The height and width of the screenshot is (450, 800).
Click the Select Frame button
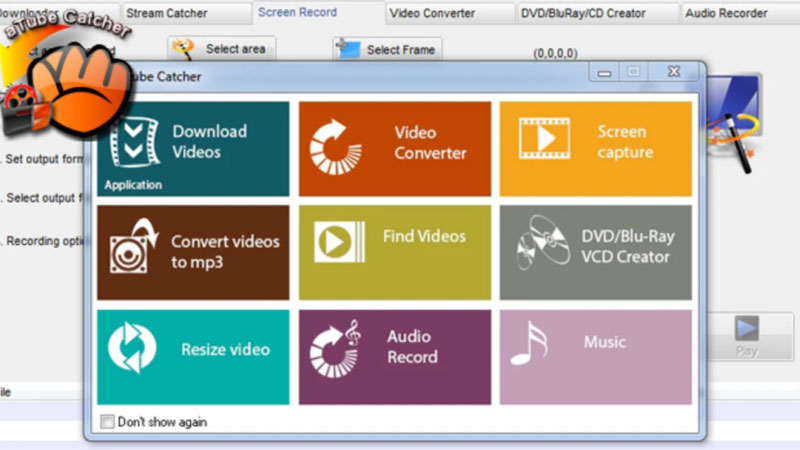click(387, 50)
